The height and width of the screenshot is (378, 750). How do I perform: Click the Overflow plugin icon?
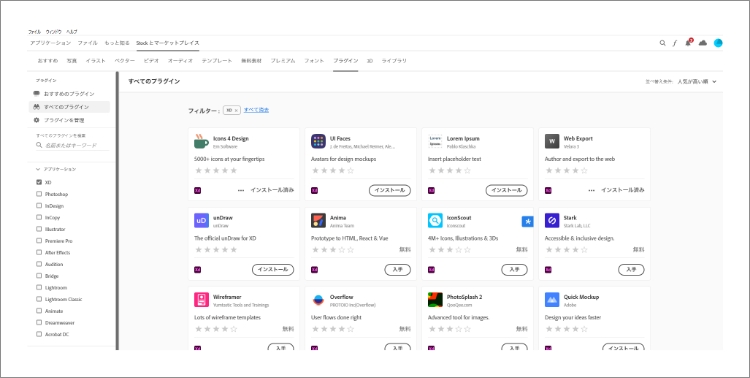318,300
